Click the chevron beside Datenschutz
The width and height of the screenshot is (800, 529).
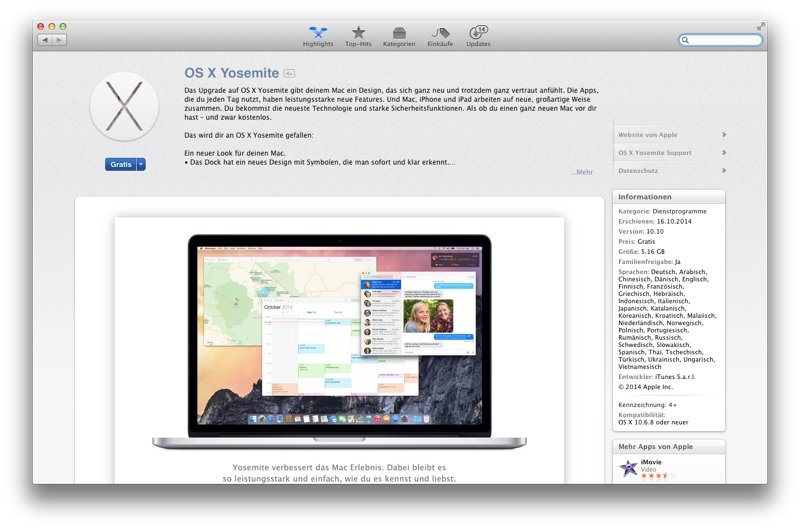[724, 170]
